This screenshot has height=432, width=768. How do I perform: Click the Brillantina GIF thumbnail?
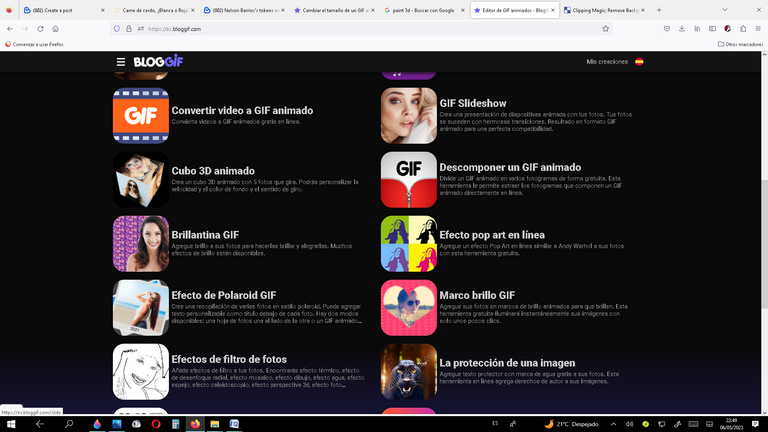141,244
